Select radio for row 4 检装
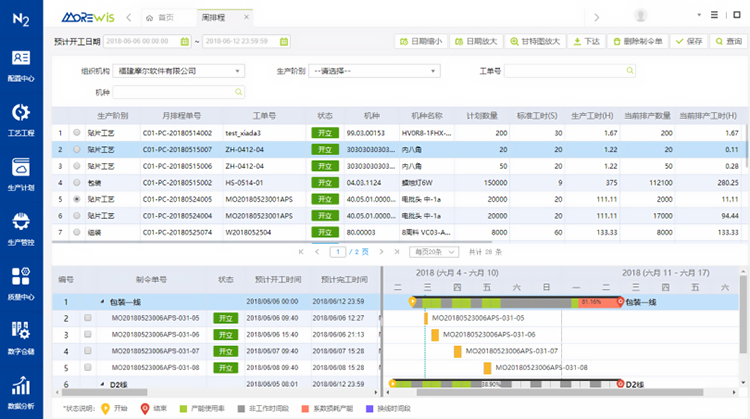This screenshot has width=750, height=419. click(x=76, y=183)
